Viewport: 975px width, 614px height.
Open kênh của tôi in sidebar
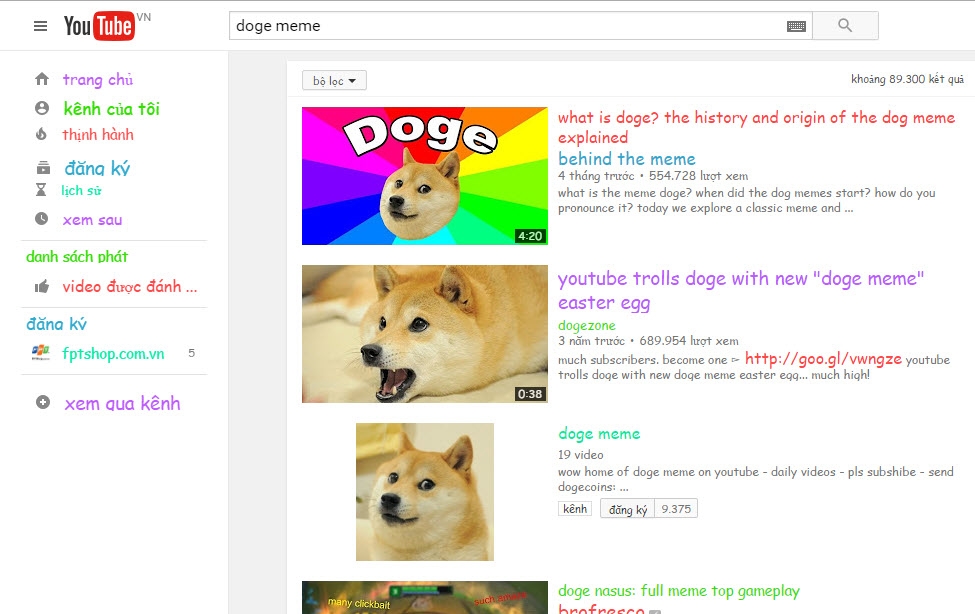pyautogui.click(x=111, y=109)
